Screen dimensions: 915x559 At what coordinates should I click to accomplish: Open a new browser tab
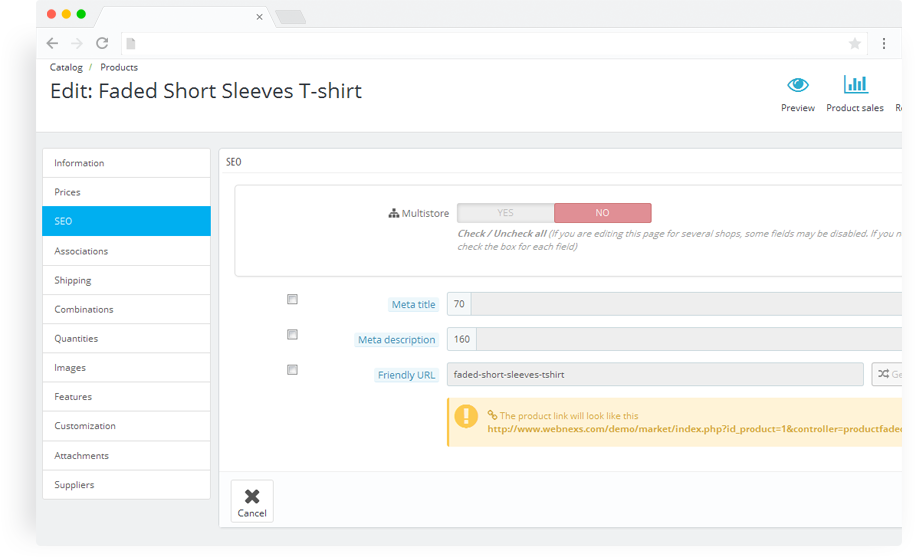click(x=291, y=17)
